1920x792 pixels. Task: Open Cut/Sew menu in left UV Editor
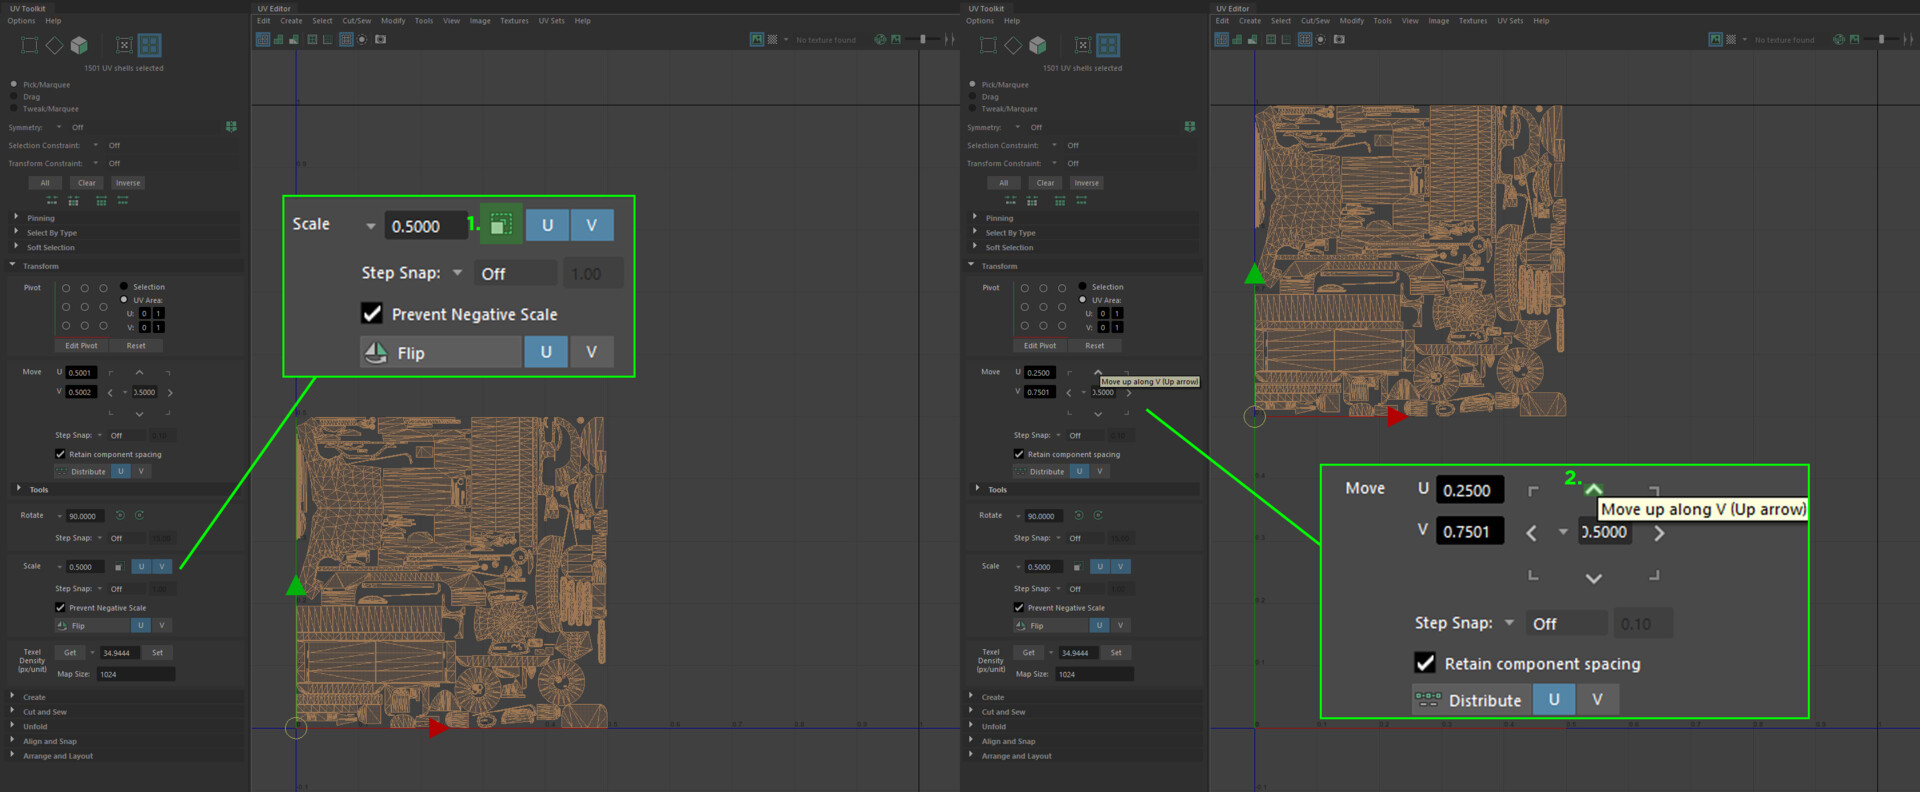[x=356, y=21]
